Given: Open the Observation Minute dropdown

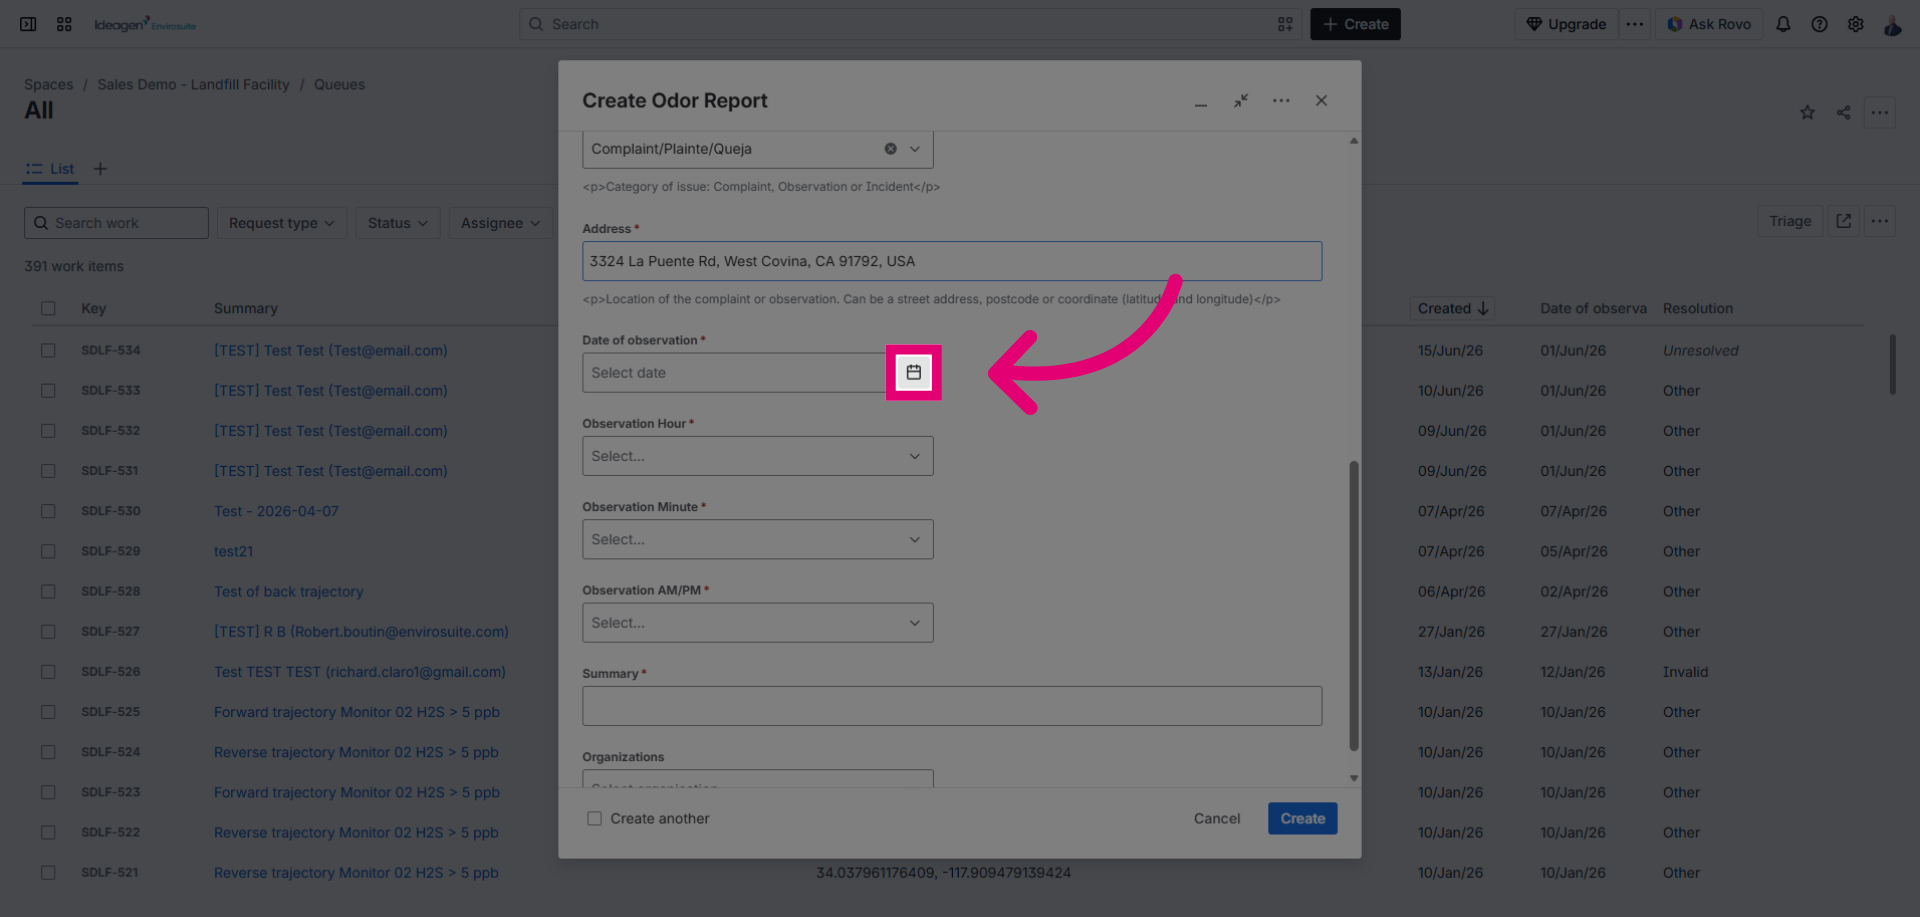Looking at the screenshot, I should pos(758,539).
